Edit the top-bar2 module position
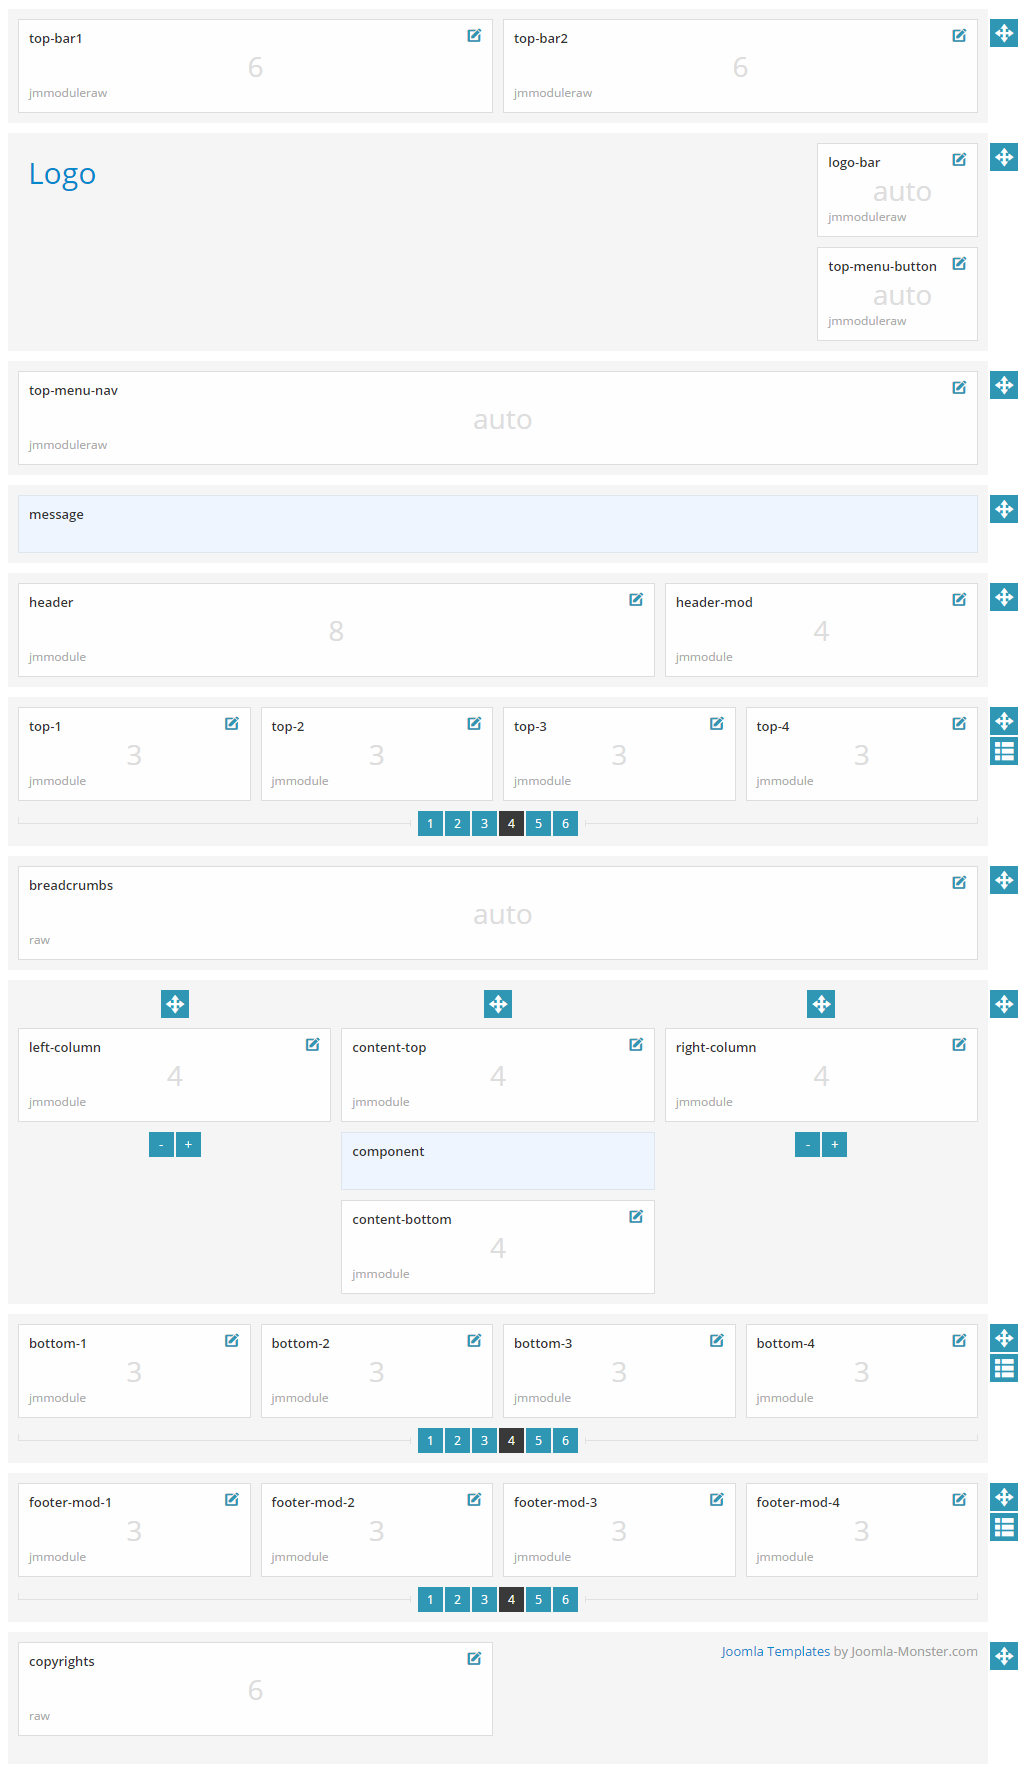The width and height of the screenshot is (1028, 1774). (959, 36)
